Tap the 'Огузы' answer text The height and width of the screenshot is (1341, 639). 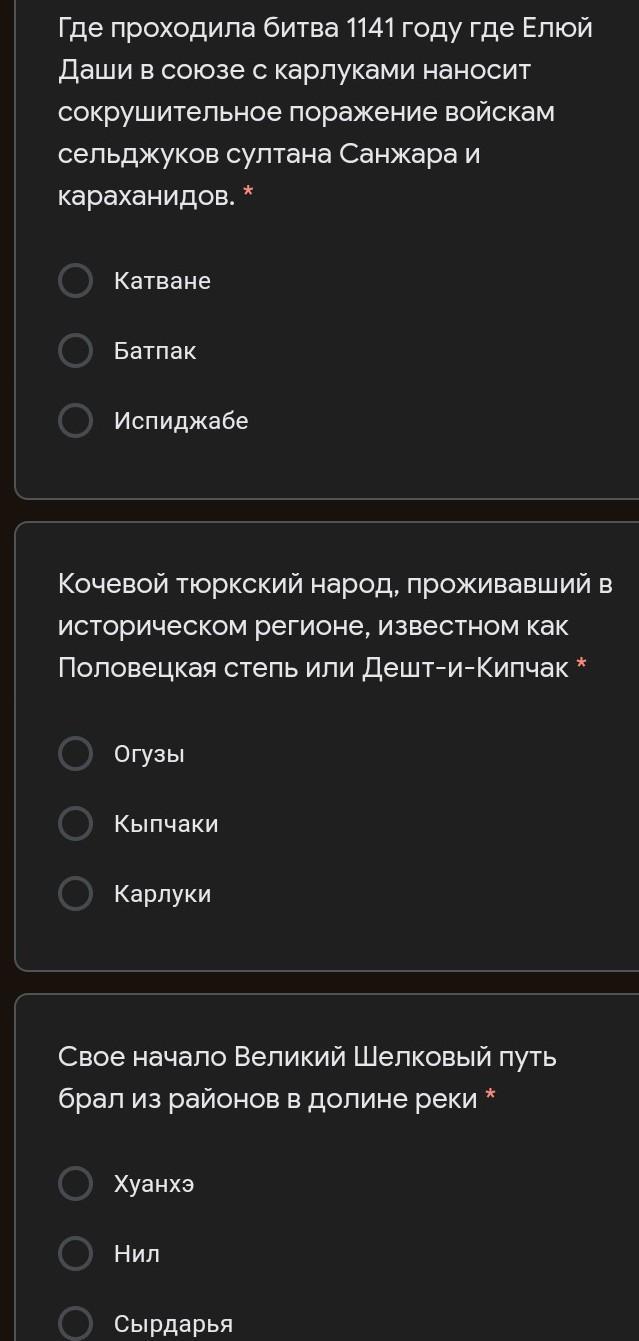[x=149, y=754]
